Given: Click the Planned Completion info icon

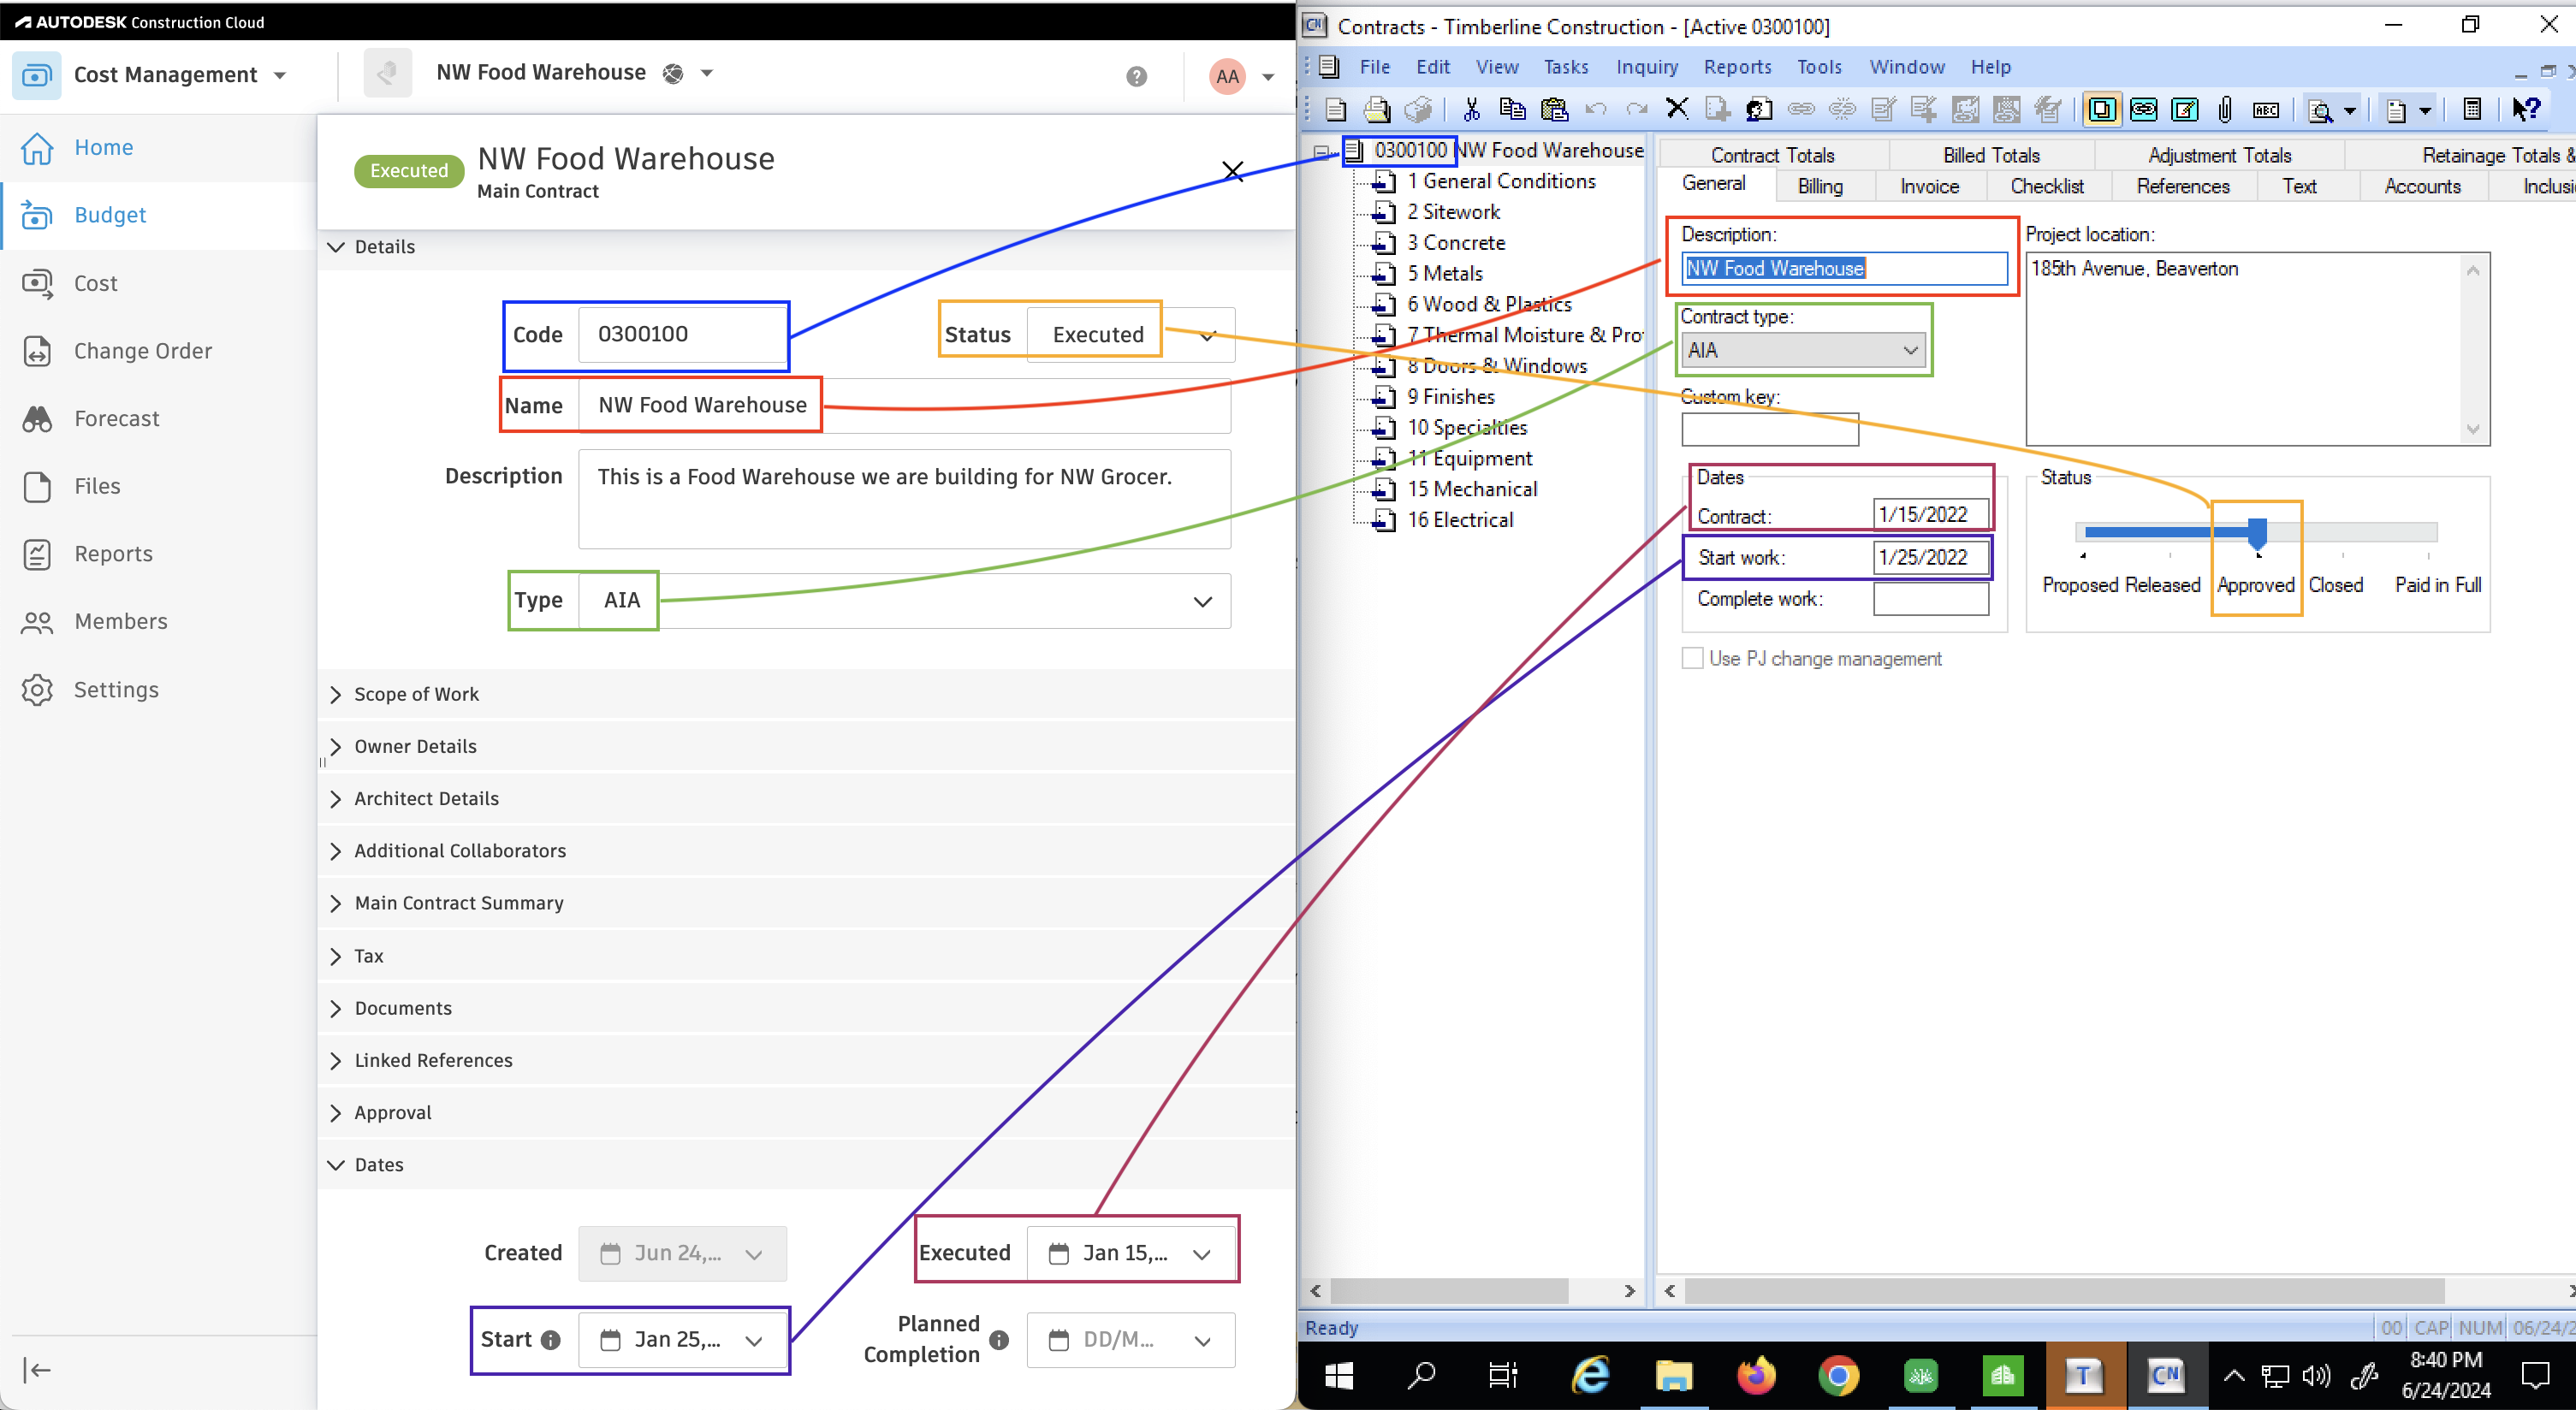Looking at the screenshot, I should [999, 1340].
